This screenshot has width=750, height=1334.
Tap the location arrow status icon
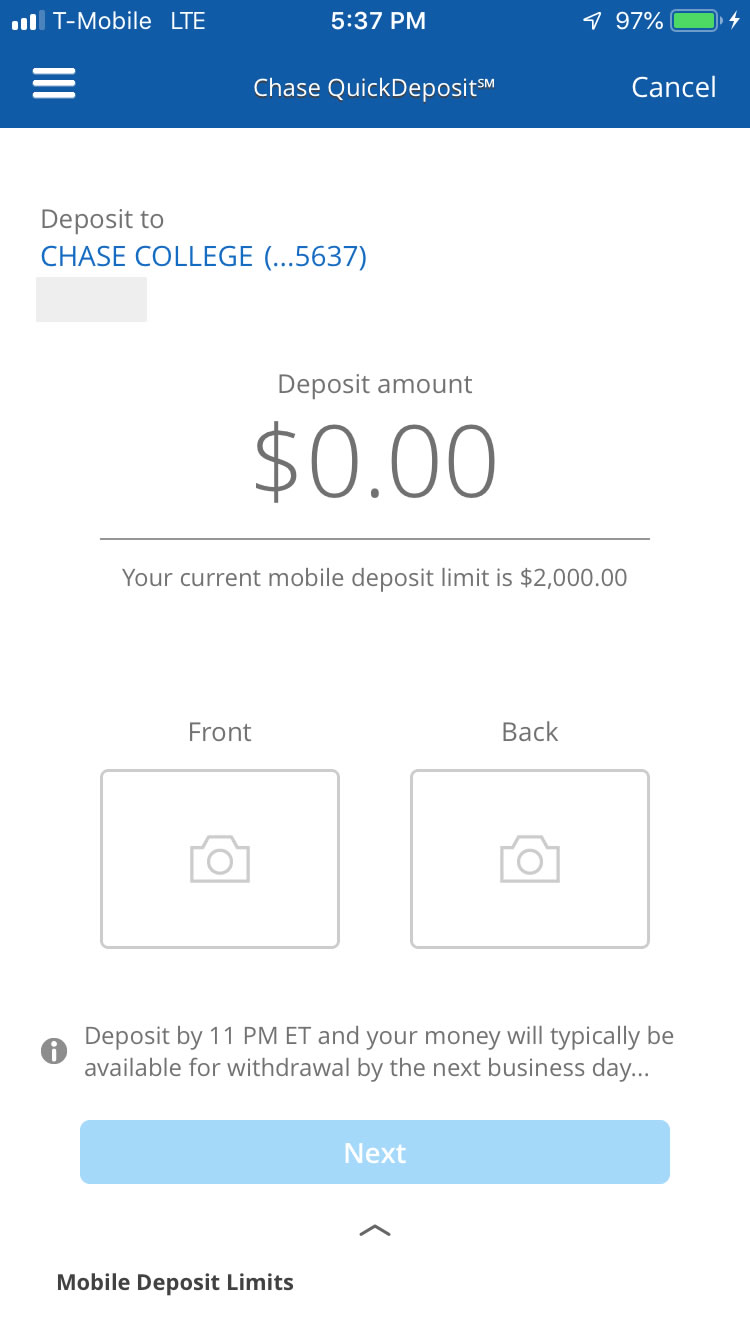coord(593,21)
